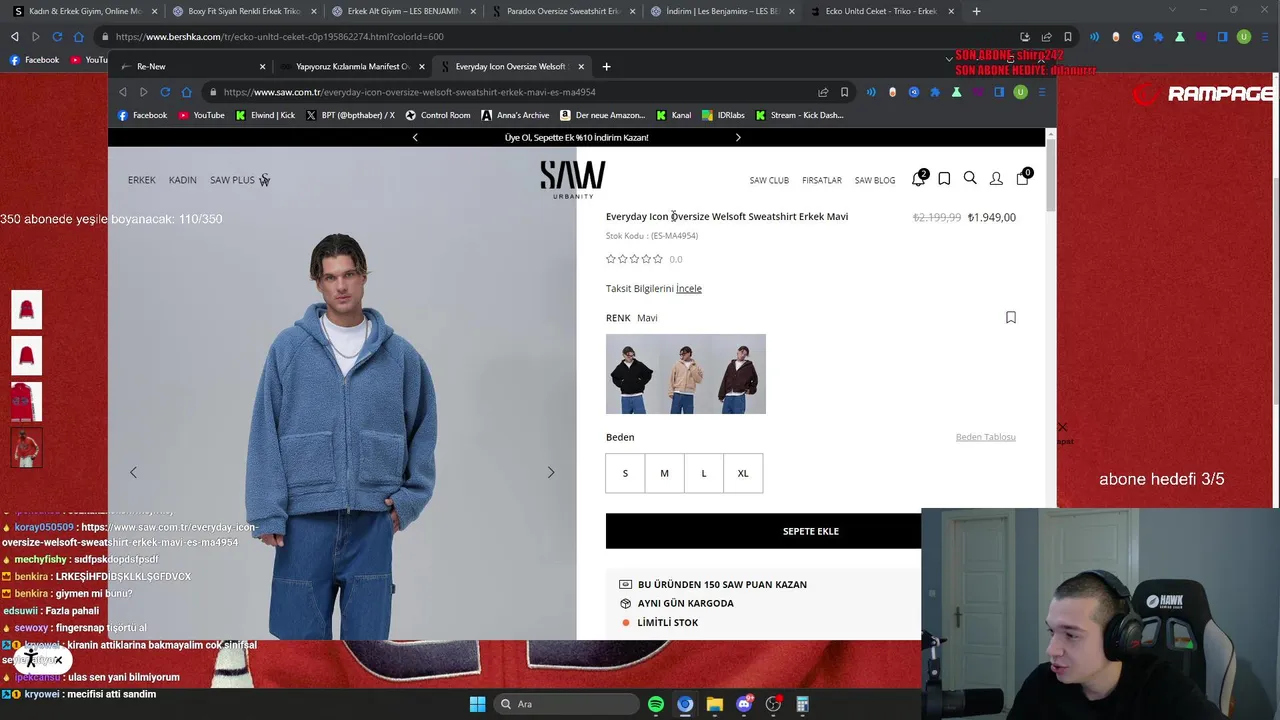Click the star rating row

tap(634, 259)
